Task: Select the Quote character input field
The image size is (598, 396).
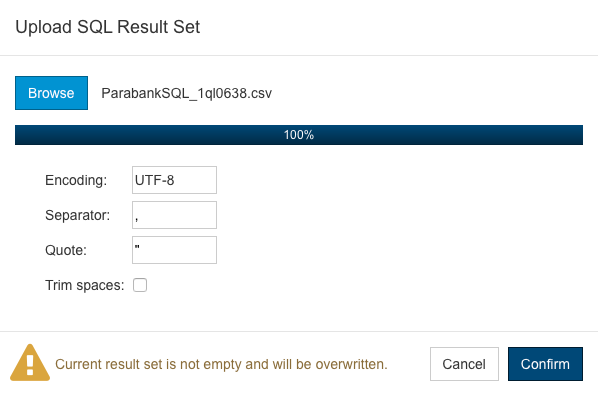Action: point(174,250)
